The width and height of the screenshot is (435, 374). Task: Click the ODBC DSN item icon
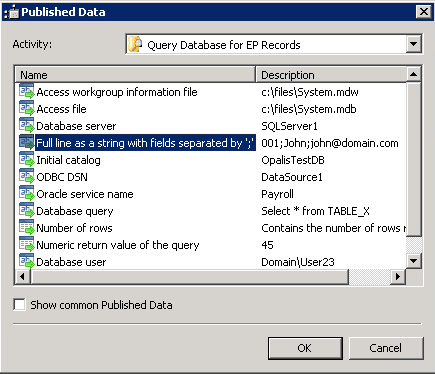[27, 177]
